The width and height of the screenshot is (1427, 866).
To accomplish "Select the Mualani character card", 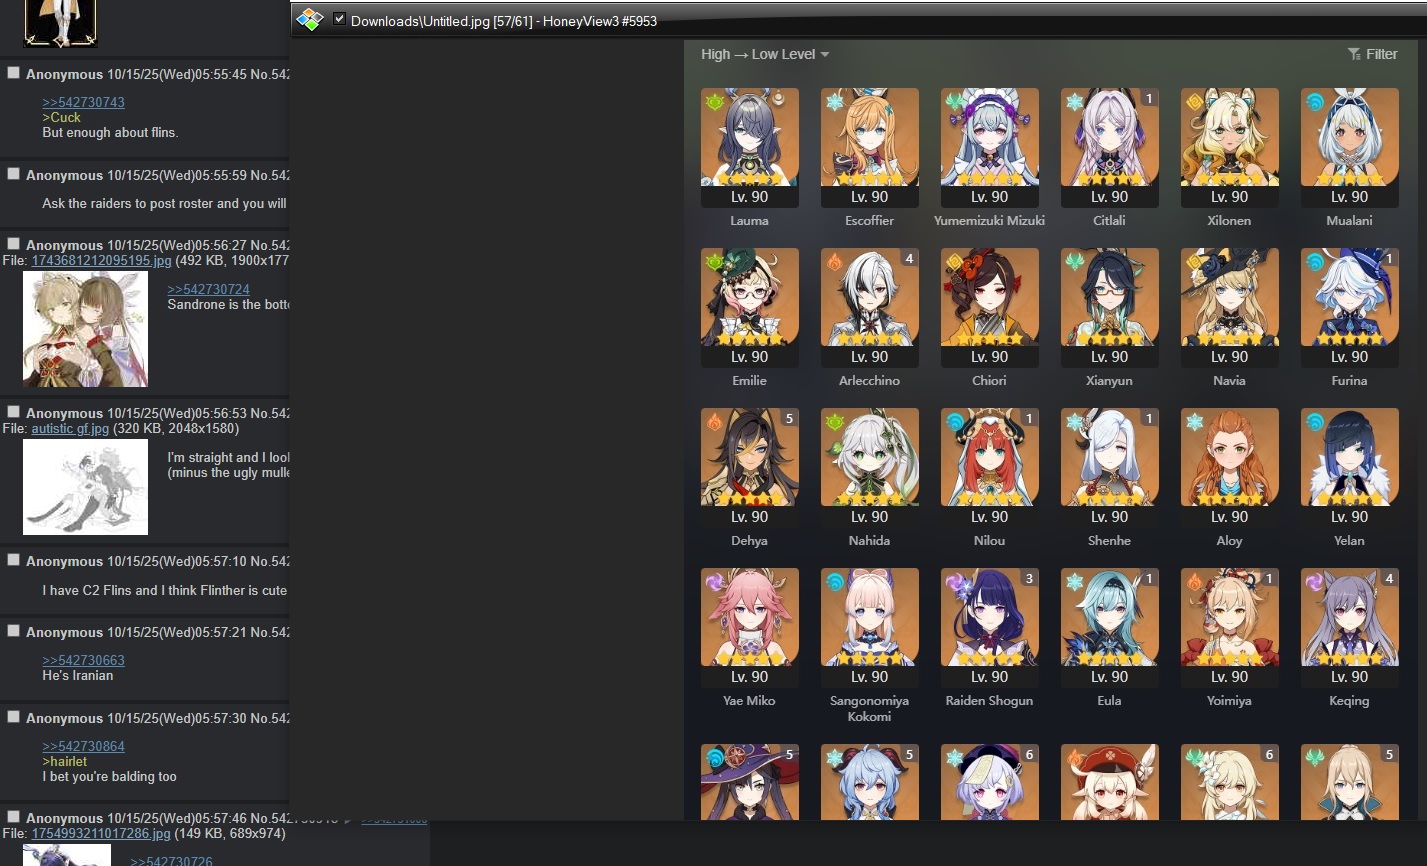I will pos(1350,148).
